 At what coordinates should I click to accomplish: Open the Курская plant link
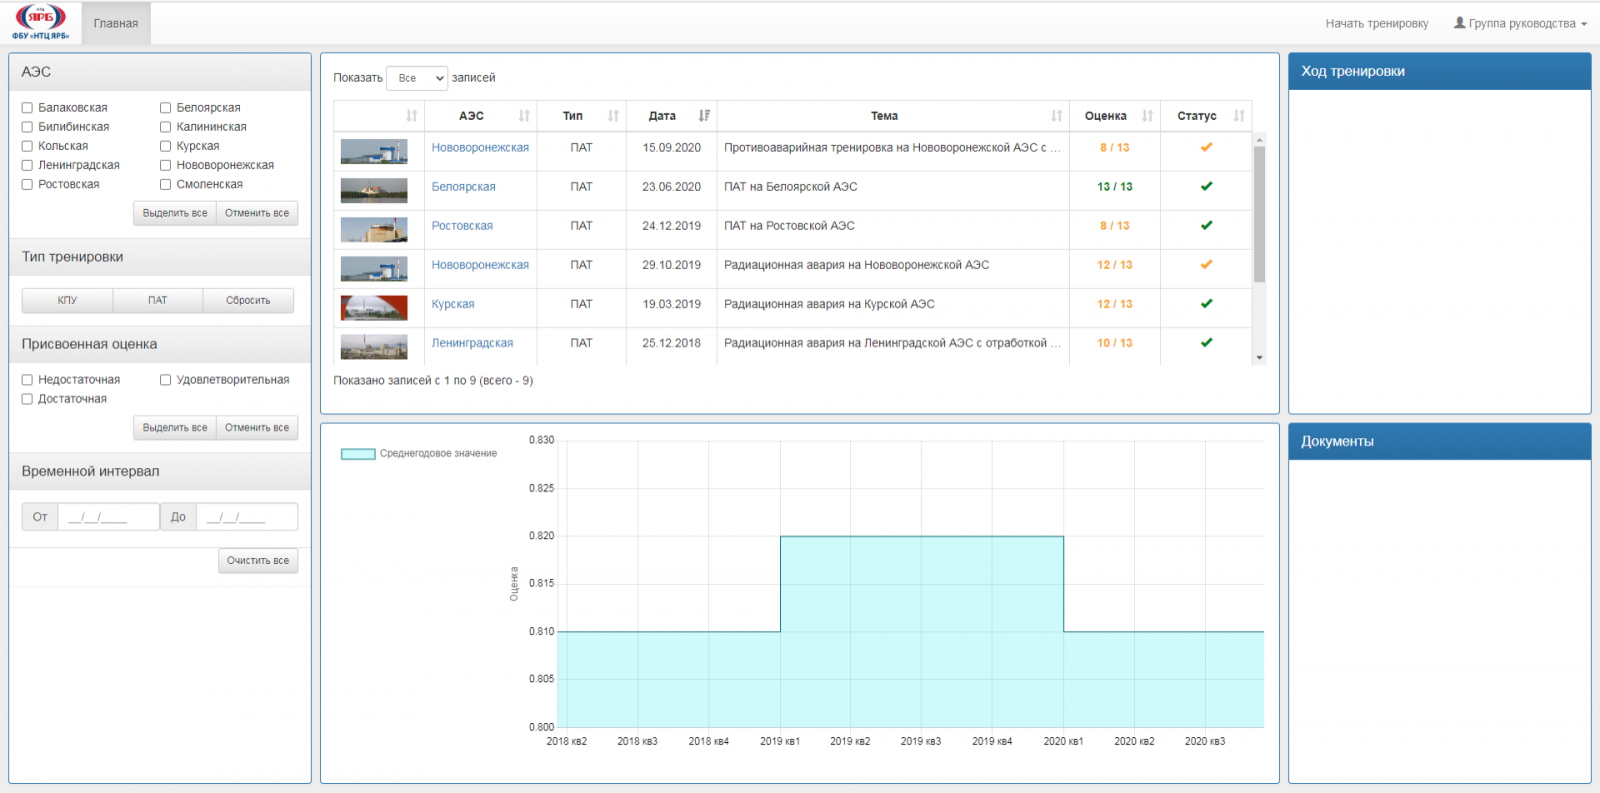tap(453, 304)
